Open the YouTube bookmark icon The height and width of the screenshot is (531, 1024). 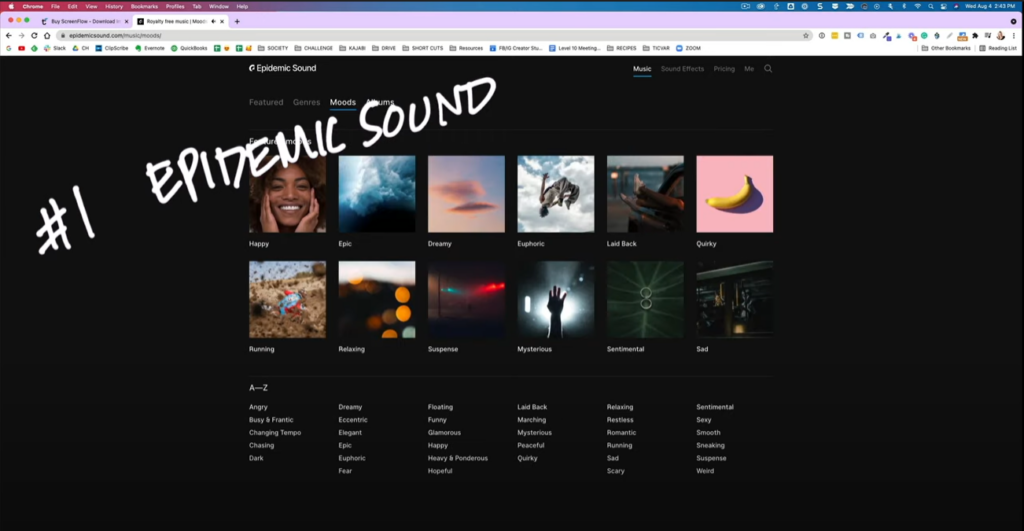22,48
